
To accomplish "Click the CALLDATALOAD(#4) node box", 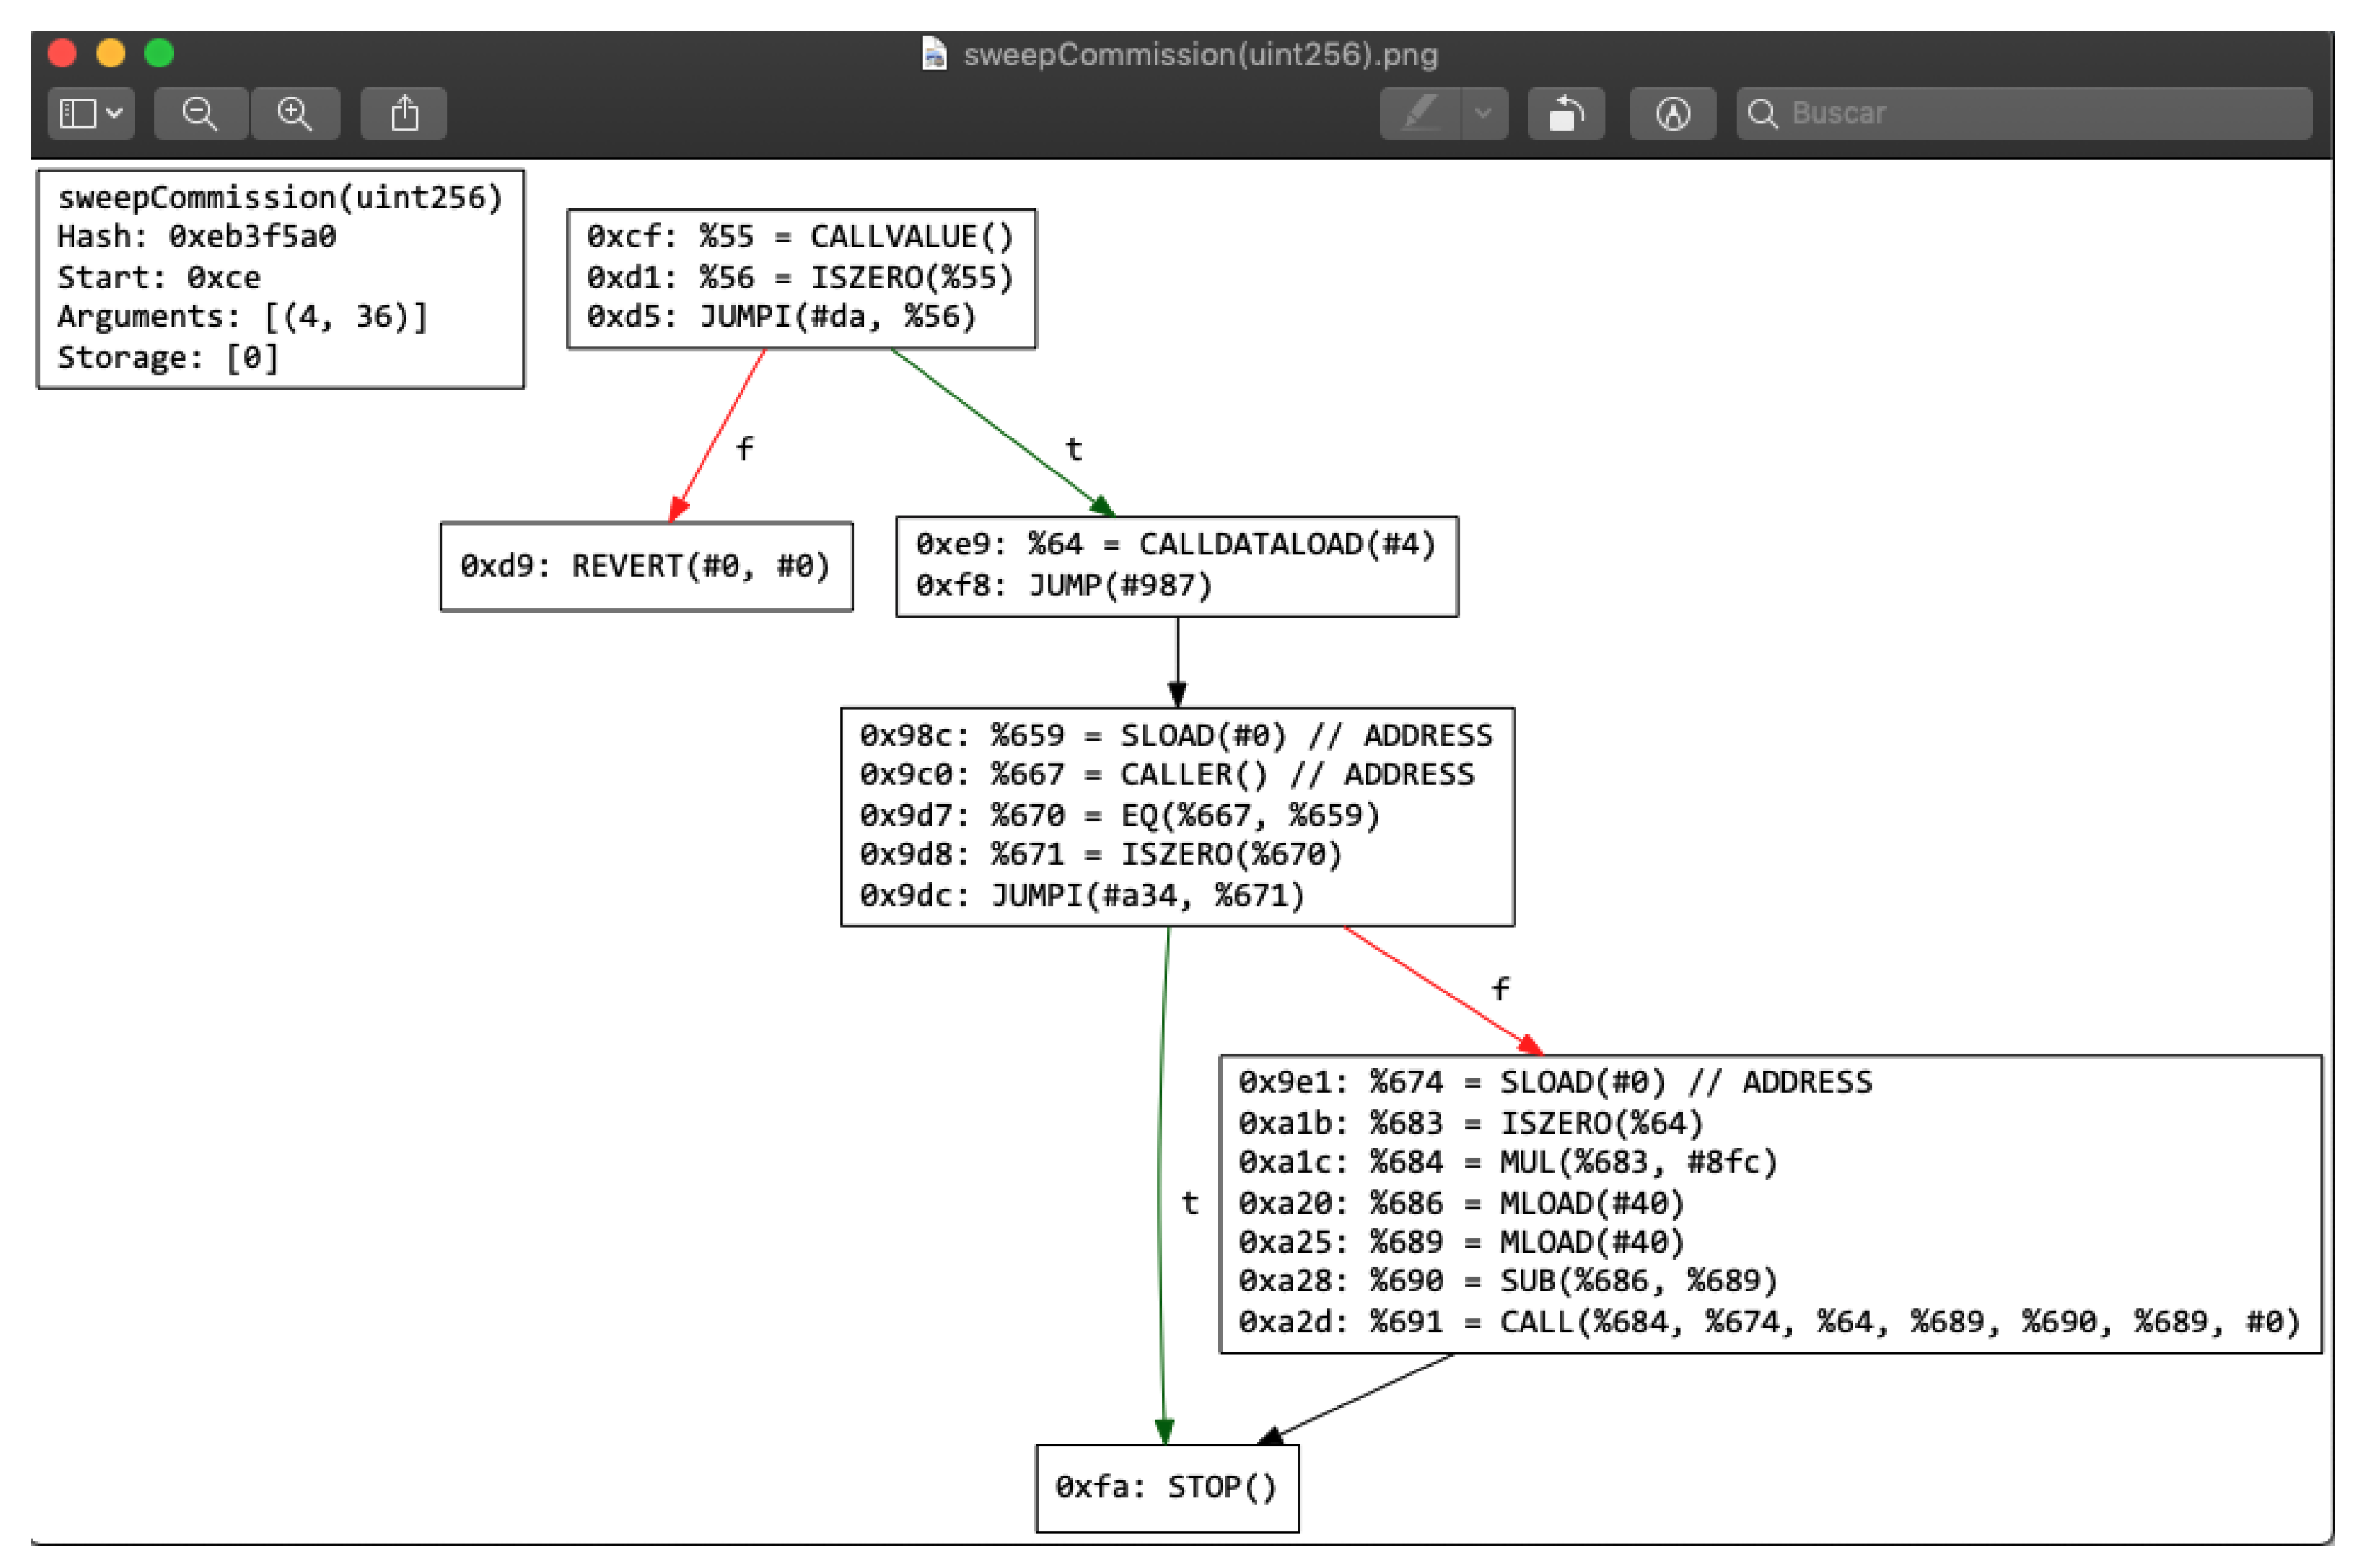I will (x=1177, y=566).
